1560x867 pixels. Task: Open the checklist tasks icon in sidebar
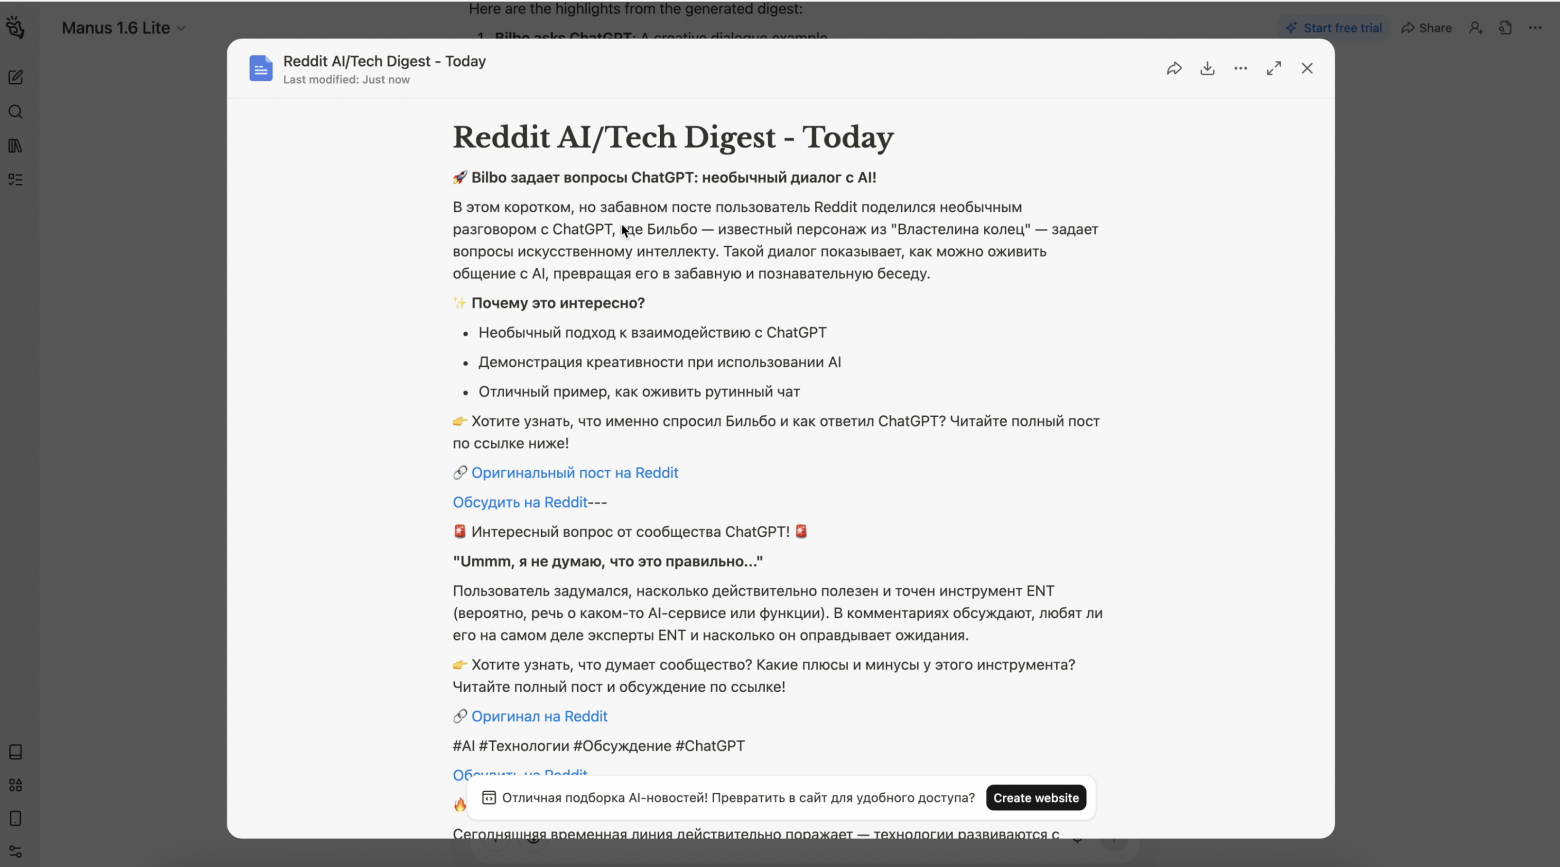15,180
